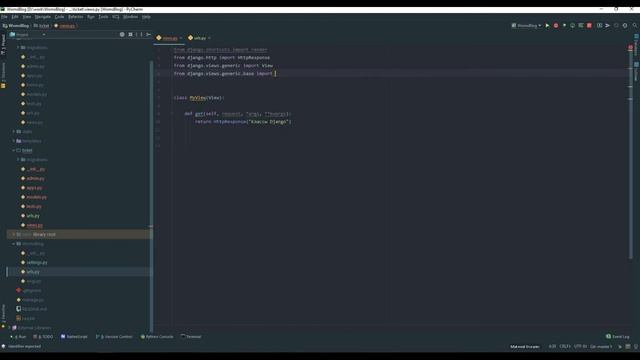Click line-column position indicator in status bar
This screenshot has width=640, height=360.
[552, 347]
